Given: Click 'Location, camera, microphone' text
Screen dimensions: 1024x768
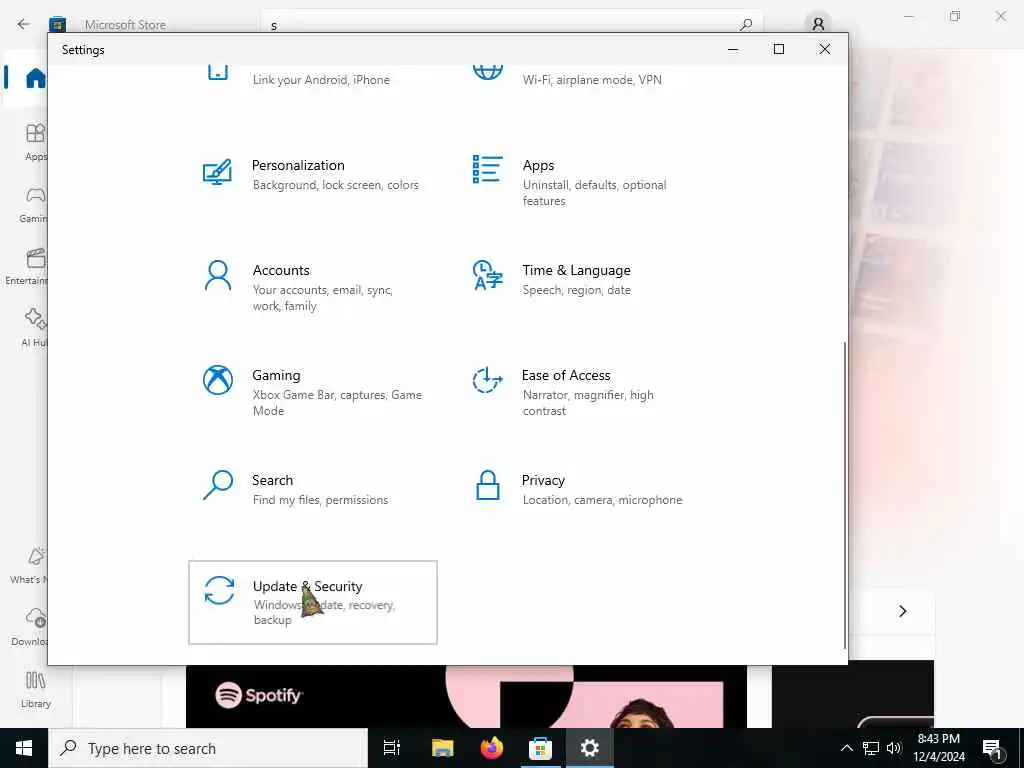Looking at the screenshot, I should [x=602, y=500].
